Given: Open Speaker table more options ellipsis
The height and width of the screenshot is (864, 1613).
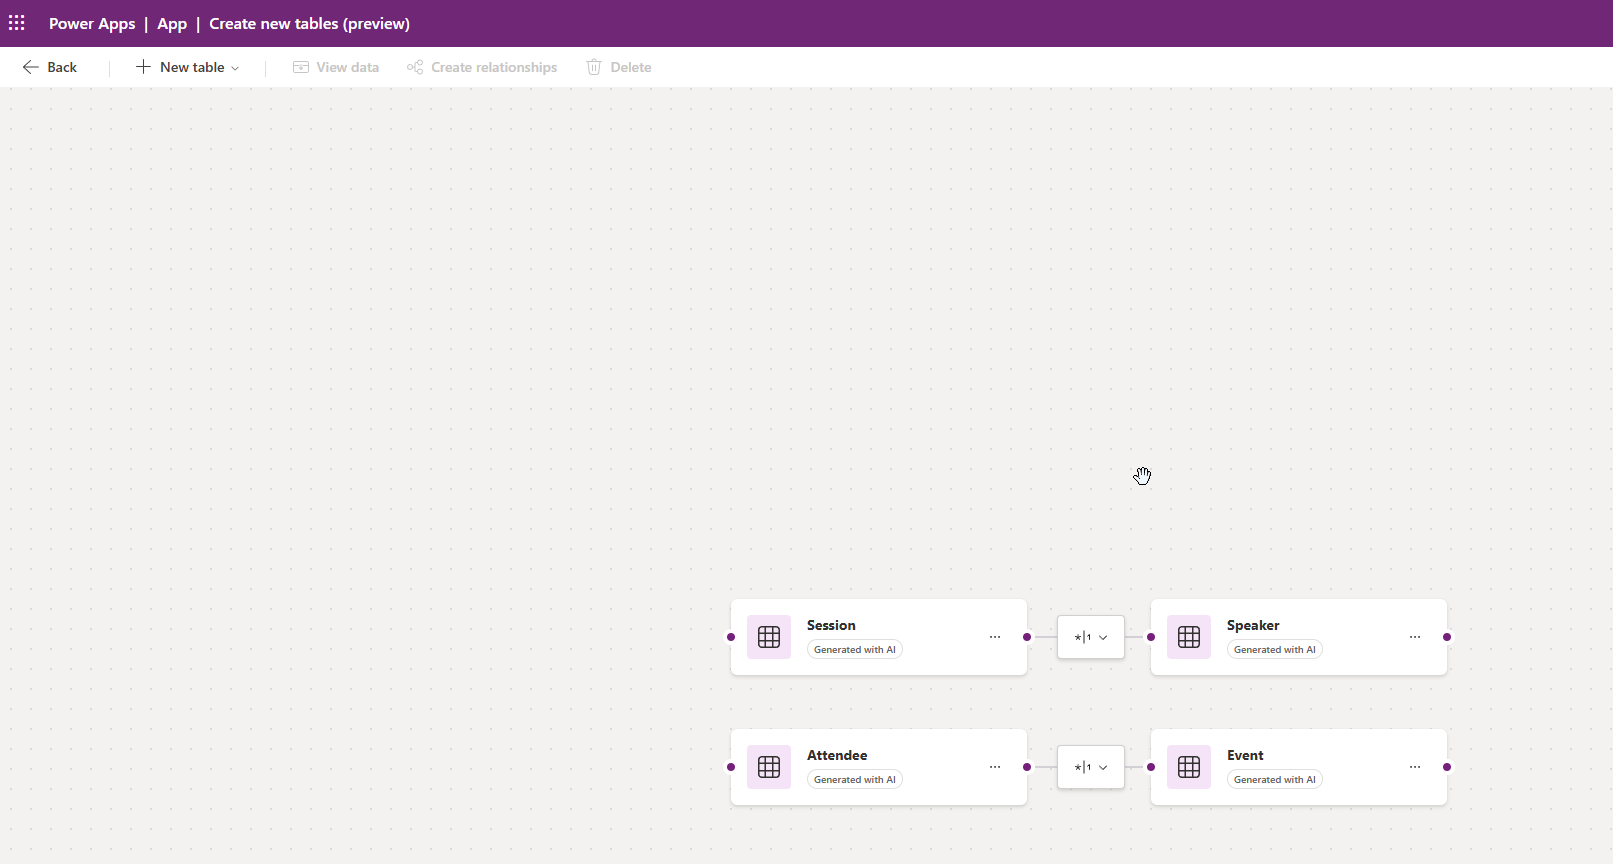Looking at the screenshot, I should (x=1415, y=637).
